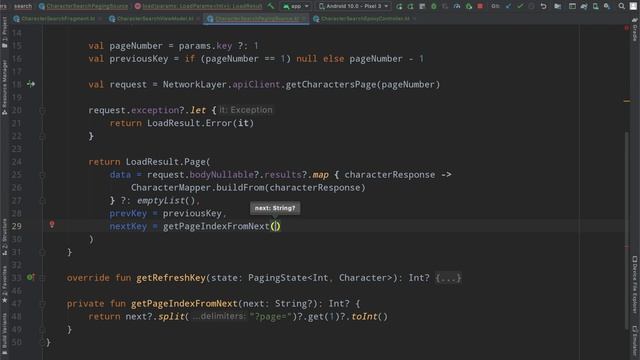Open the Emulator tool window

[635, 342]
